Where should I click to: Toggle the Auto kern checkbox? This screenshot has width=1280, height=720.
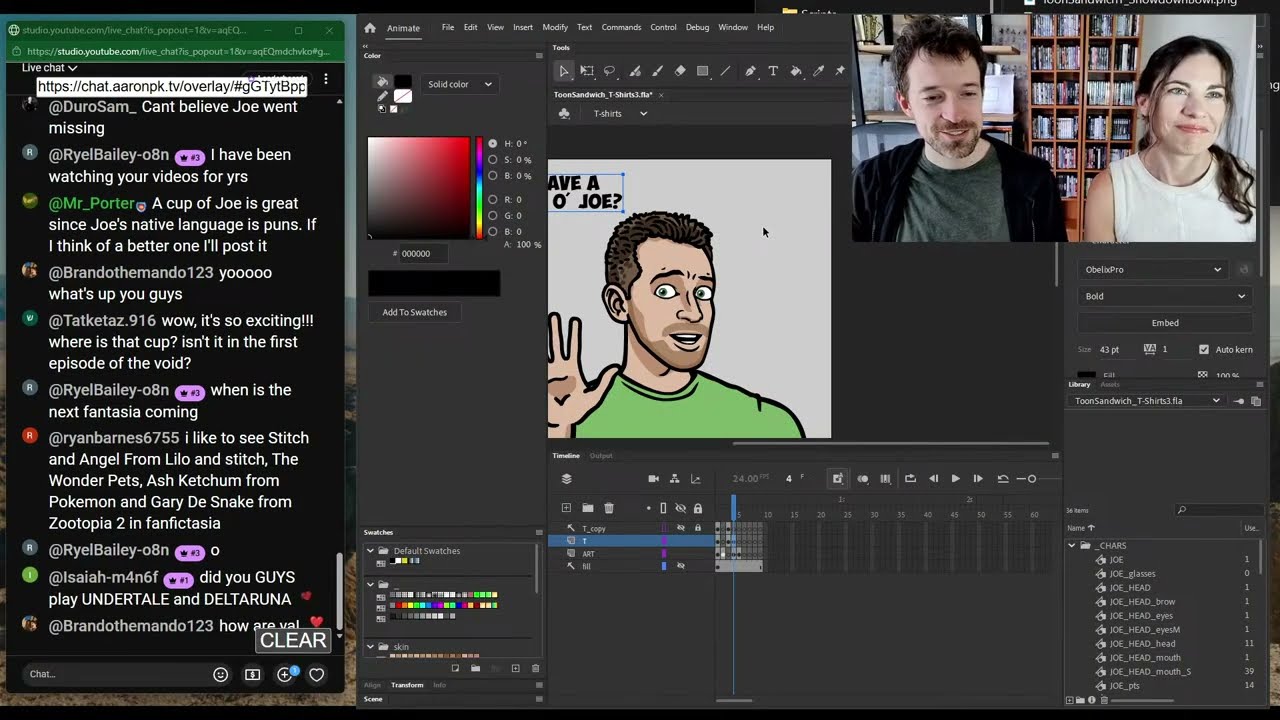1204,349
